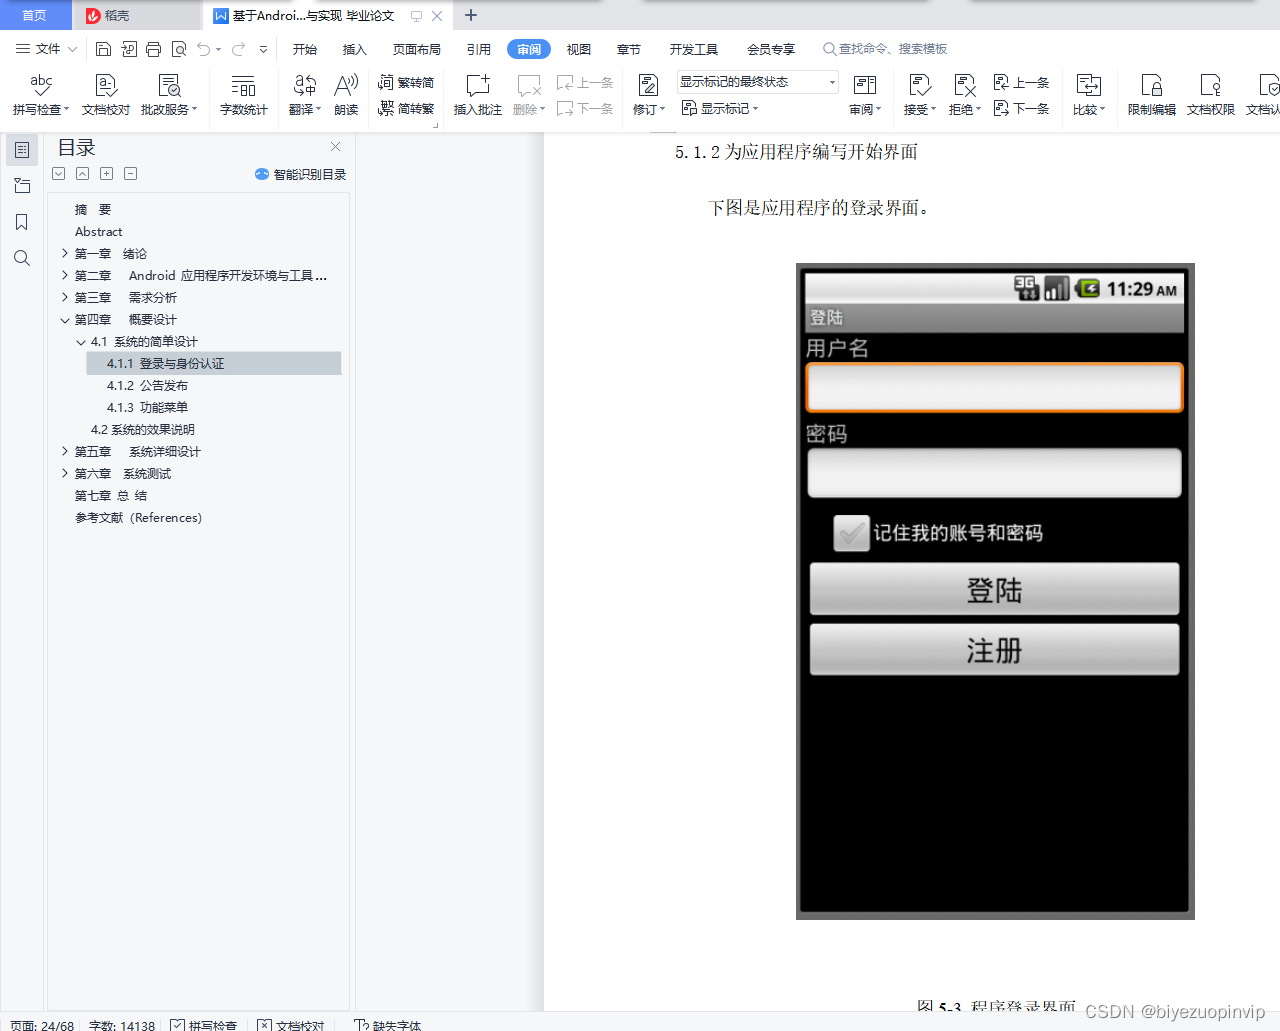The image size is (1280, 1031).
Task: Insert a comment with 插入批注
Action: click(477, 94)
